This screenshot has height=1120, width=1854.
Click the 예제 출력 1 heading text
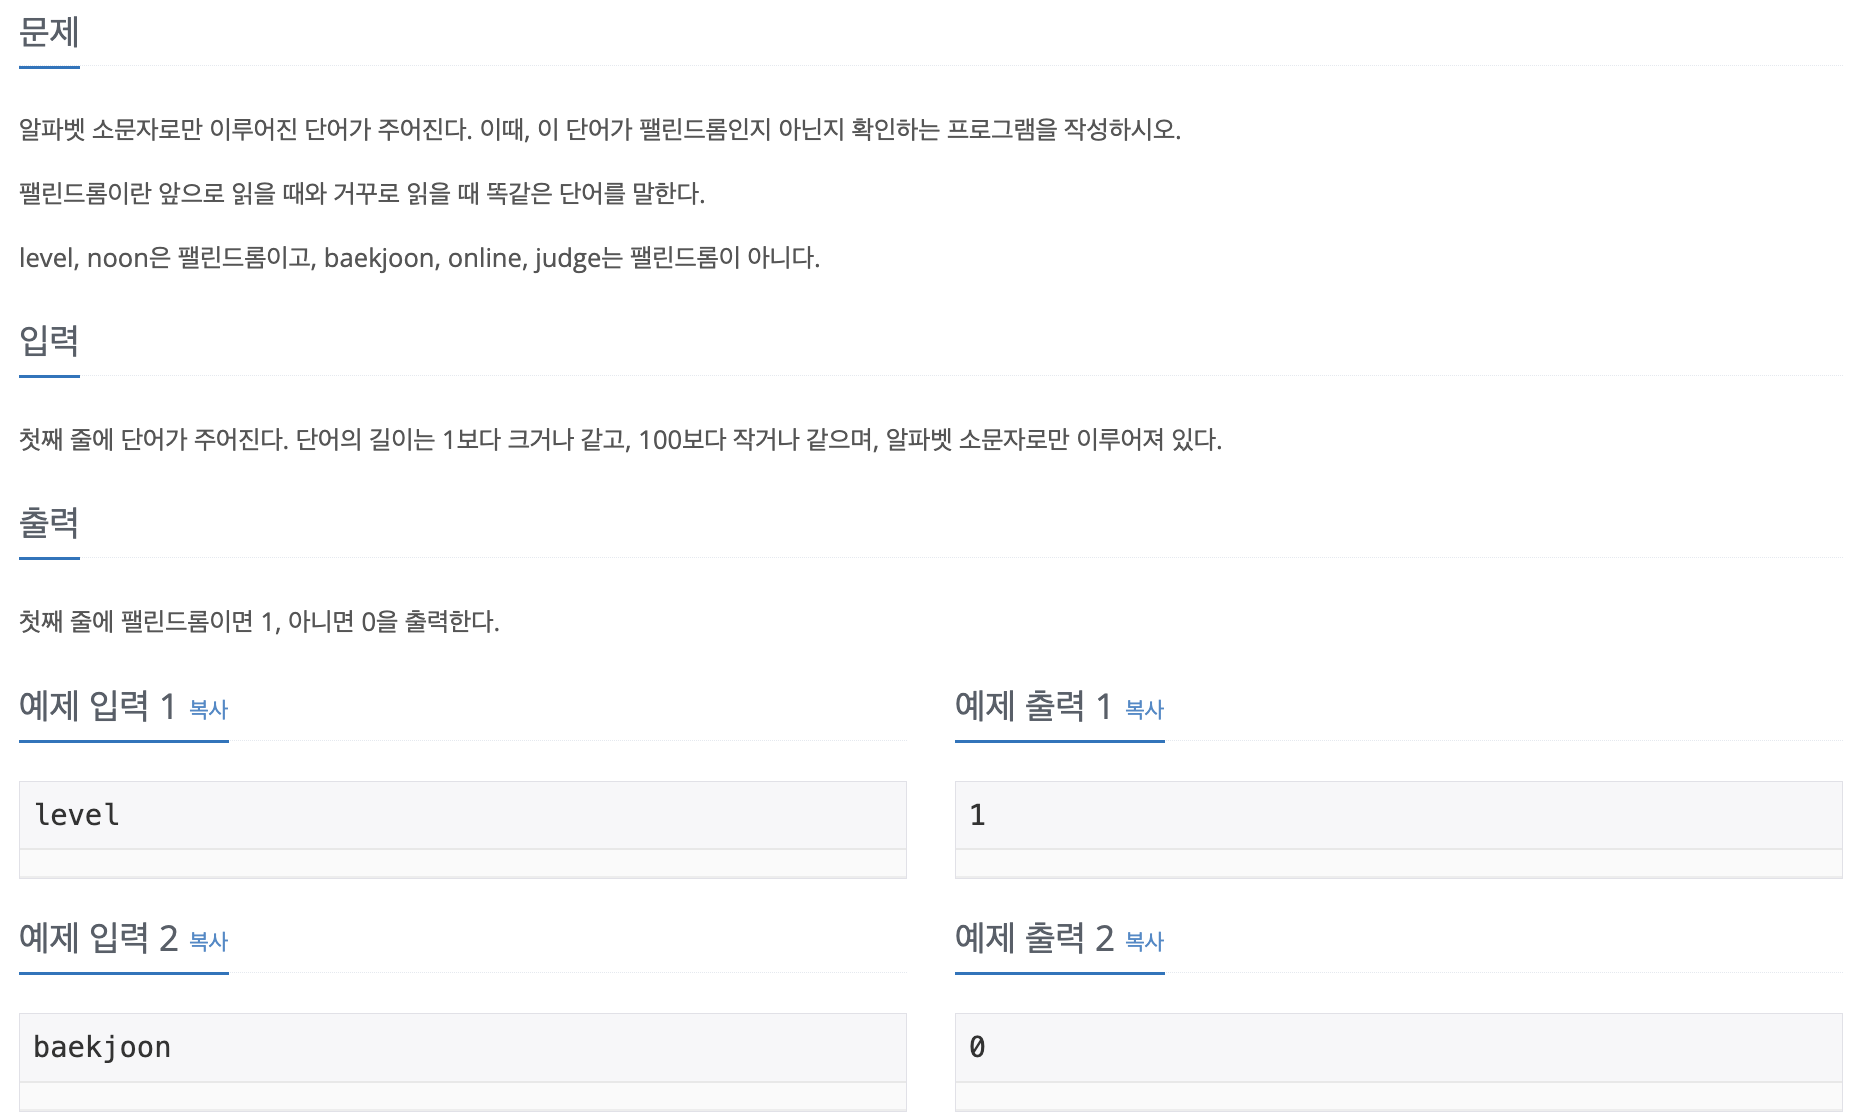(1032, 707)
